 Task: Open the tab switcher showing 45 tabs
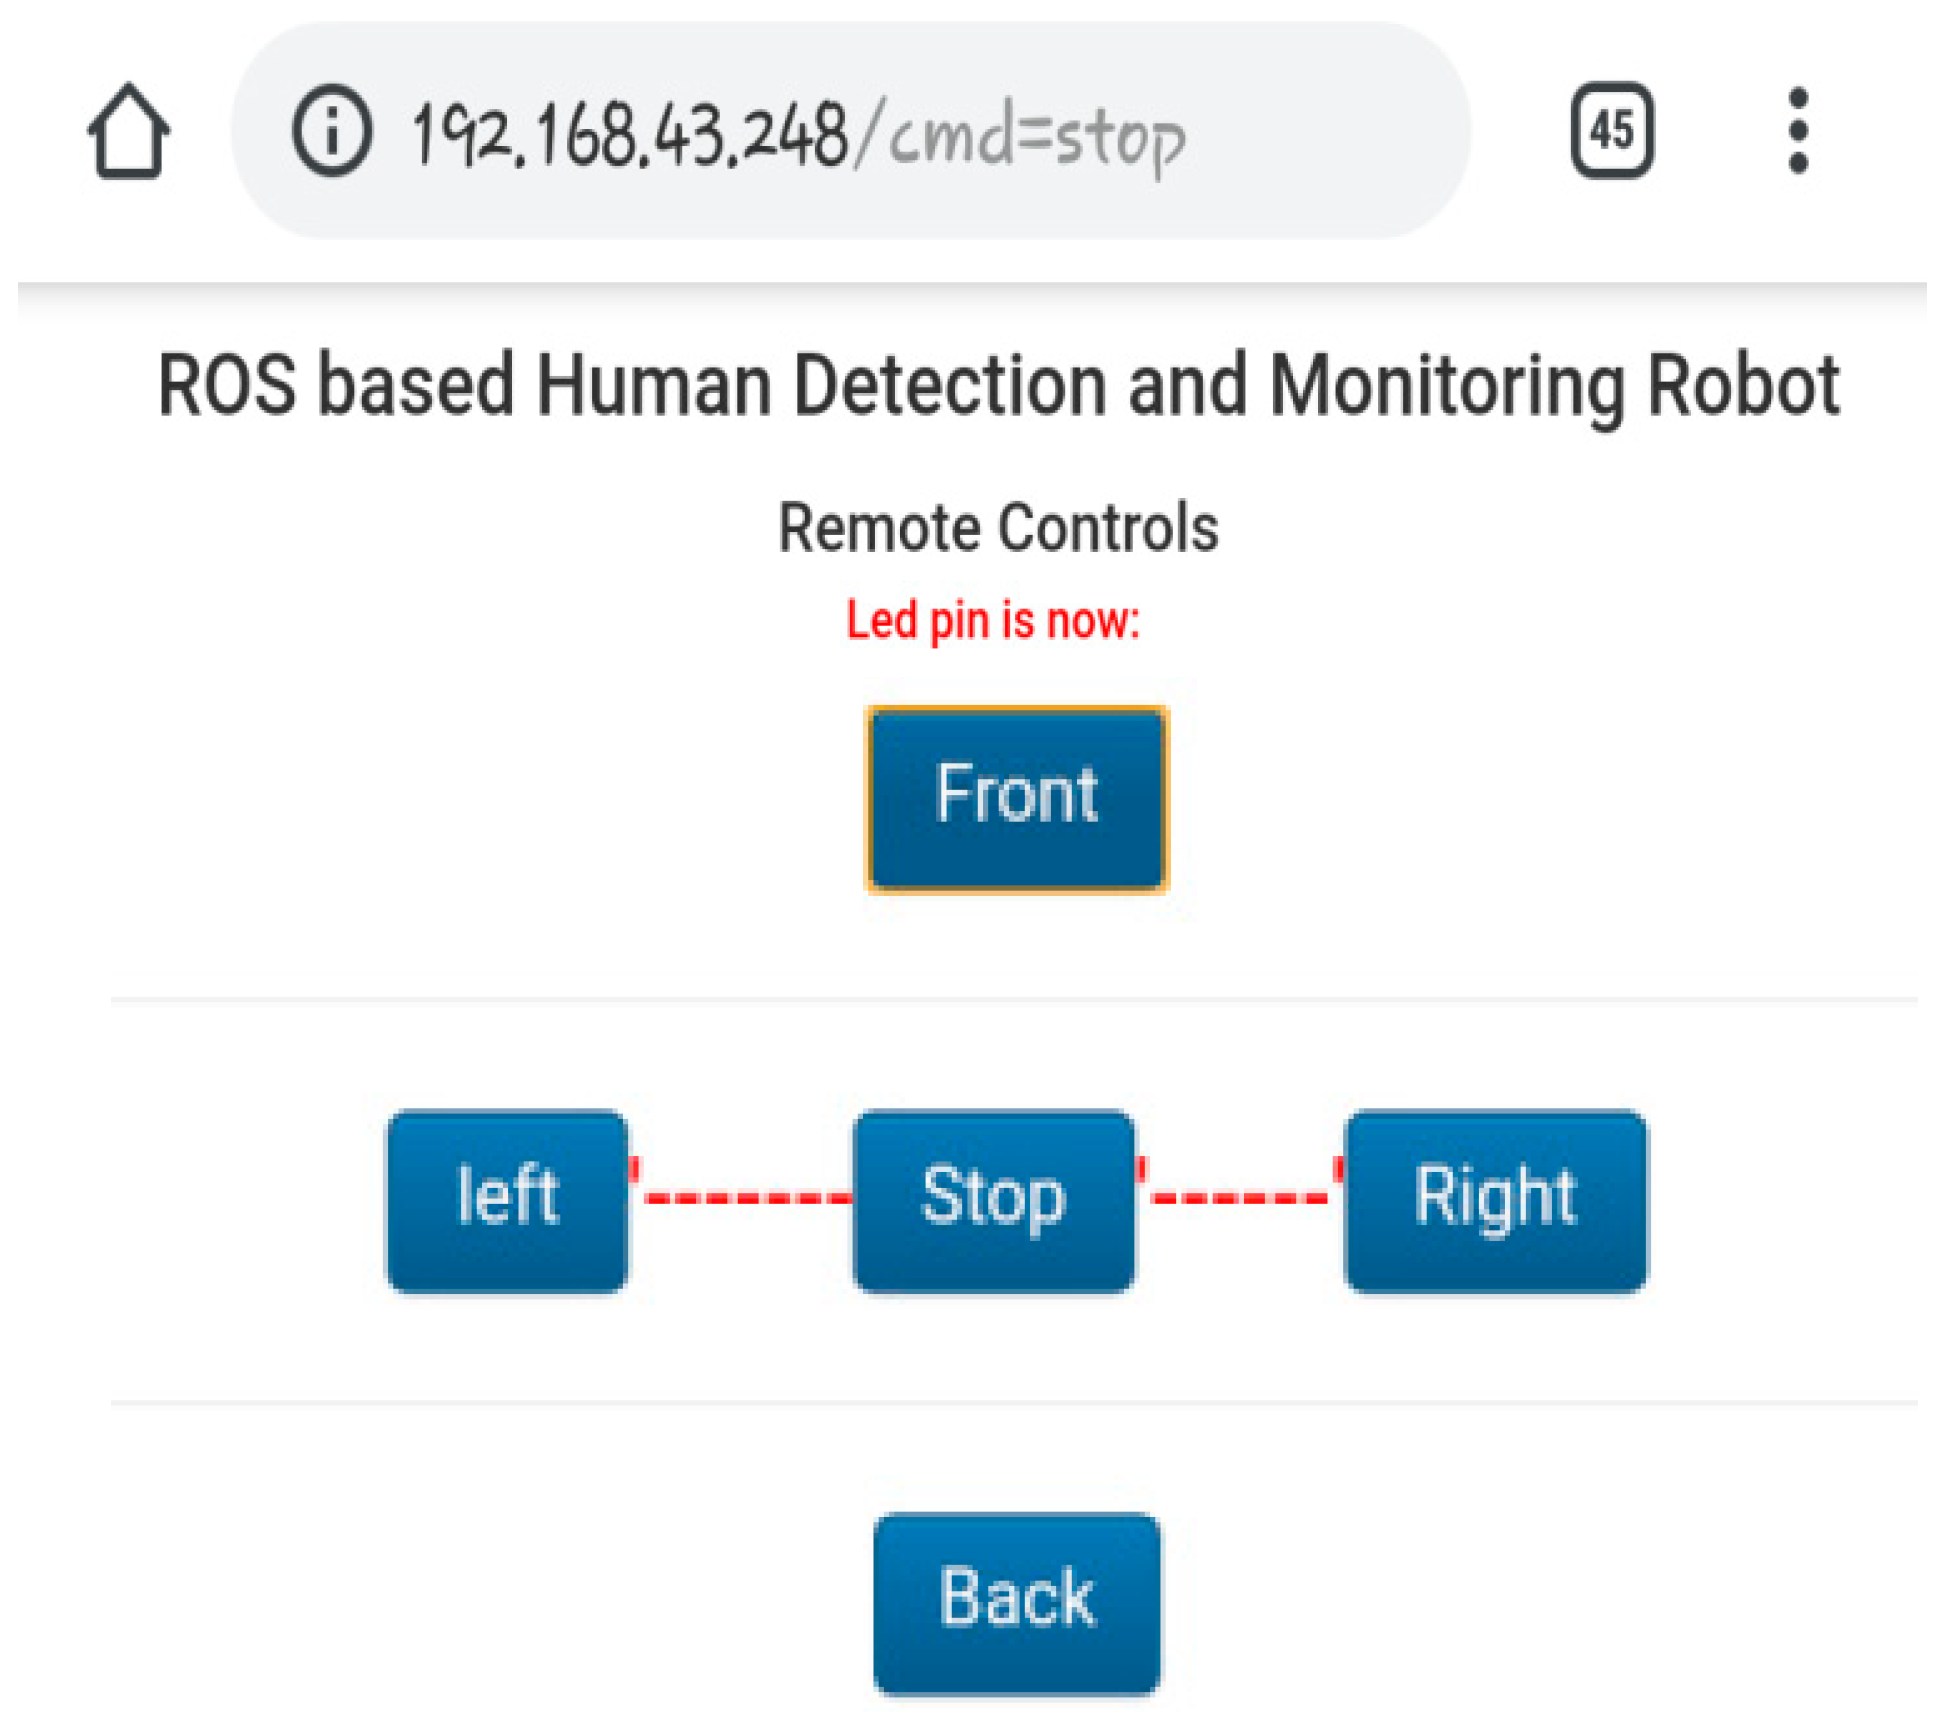point(1611,131)
